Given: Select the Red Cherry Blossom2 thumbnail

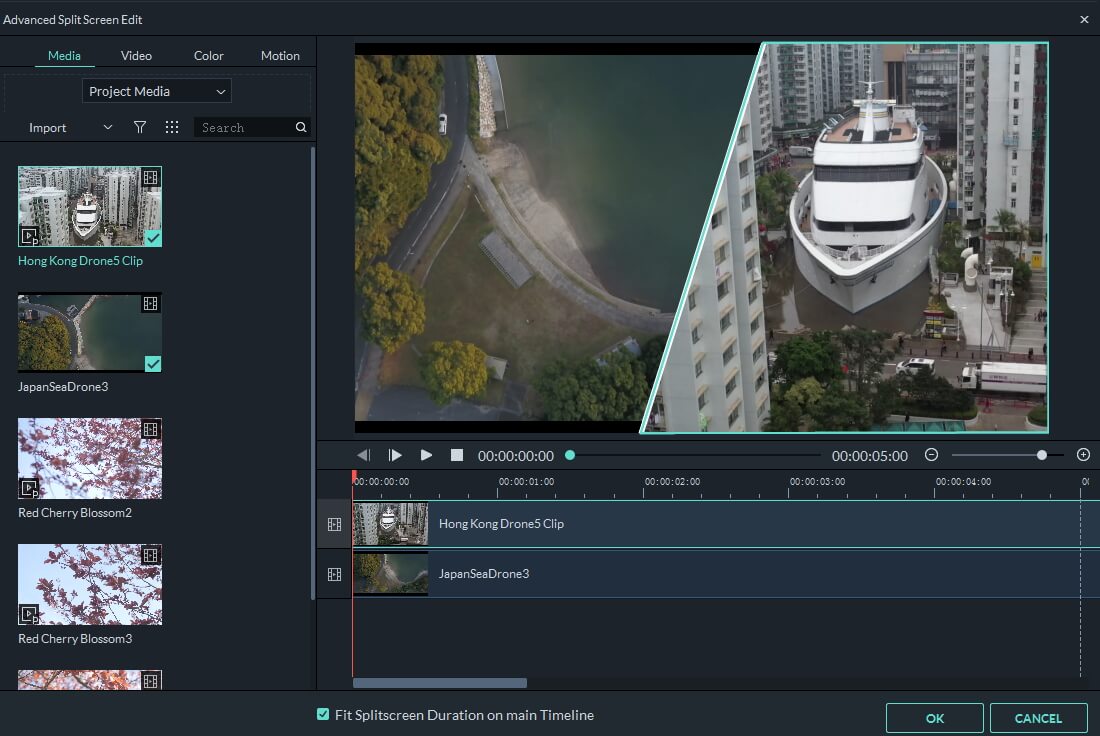Looking at the screenshot, I should [x=89, y=458].
